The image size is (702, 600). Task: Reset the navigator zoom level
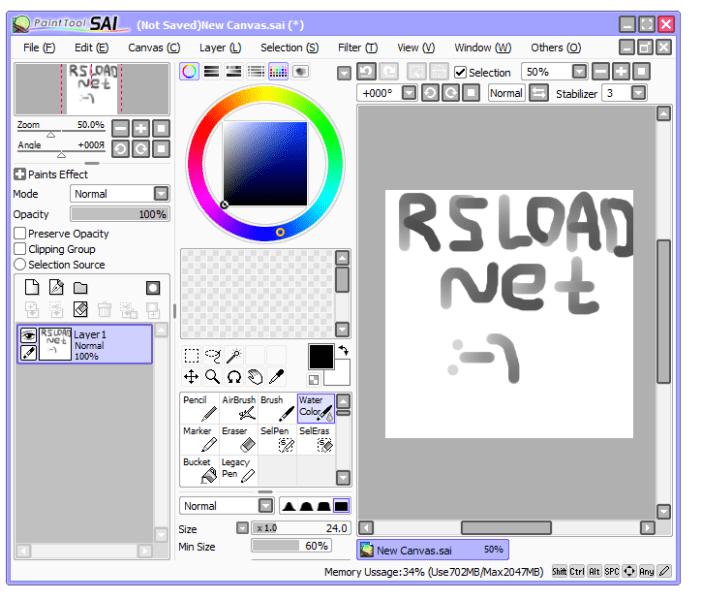[x=161, y=129]
